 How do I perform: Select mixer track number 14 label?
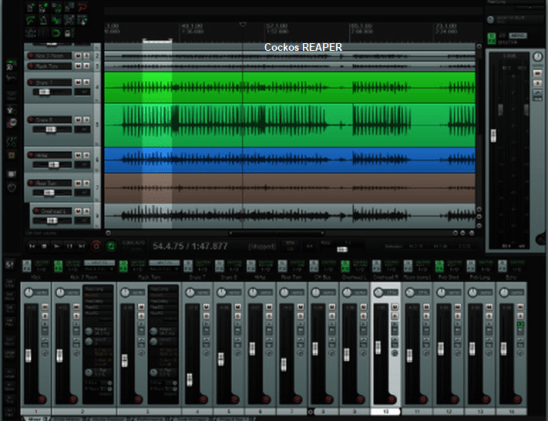[511, 412]
